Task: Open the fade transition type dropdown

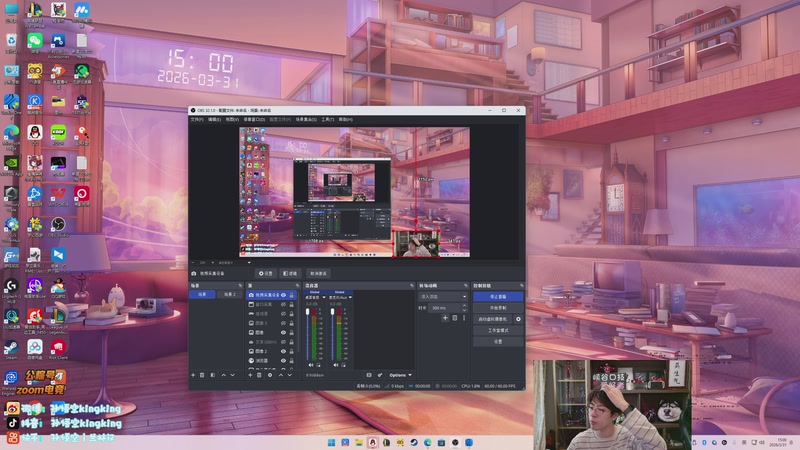Action: [x=443, y=296]
